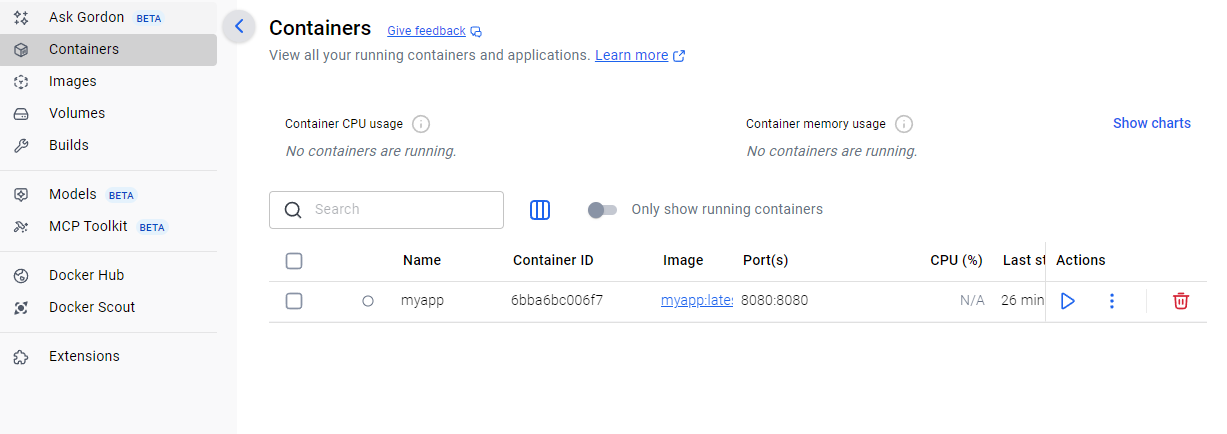
Task: Collapse the sidebar with the chevron button
Action: (x=239, y=27)
